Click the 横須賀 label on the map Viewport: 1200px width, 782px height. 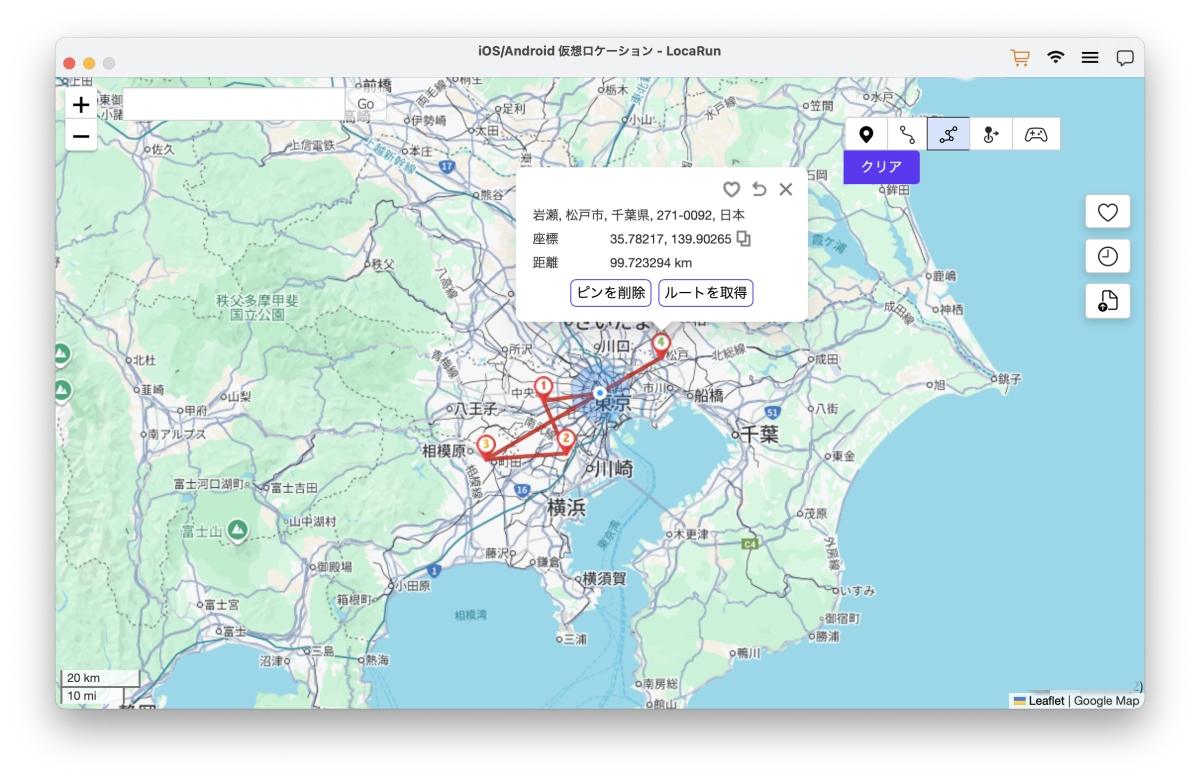pos(606,578)
